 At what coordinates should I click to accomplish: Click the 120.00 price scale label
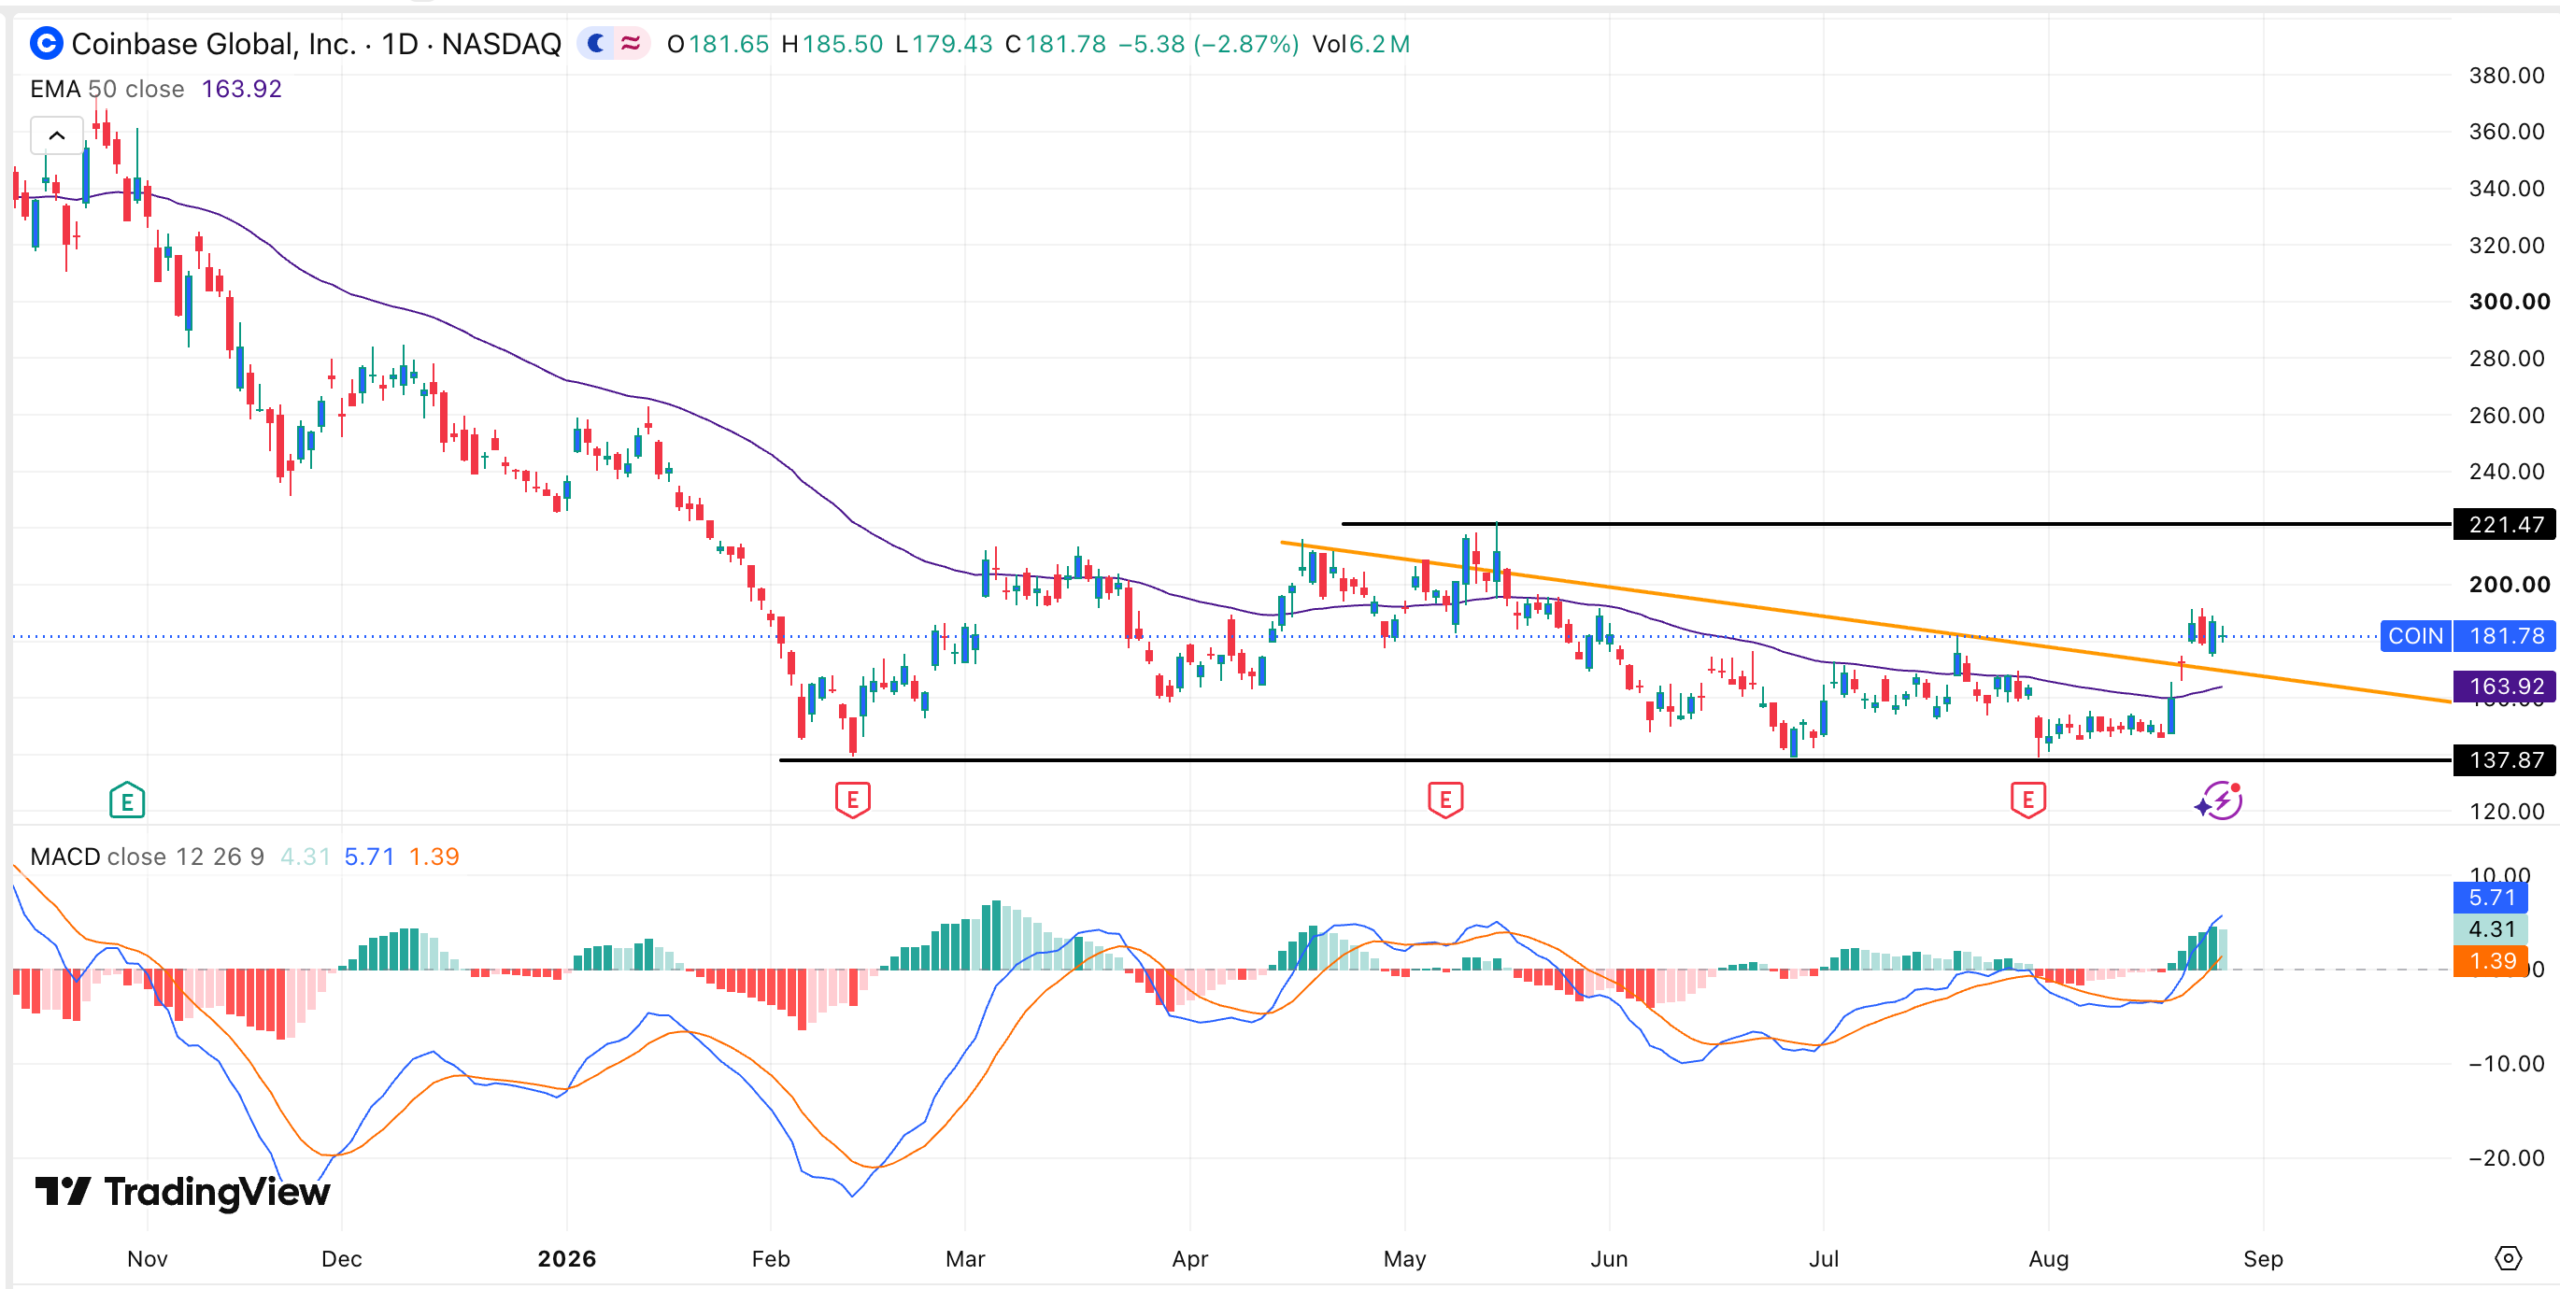[2506, 811]
